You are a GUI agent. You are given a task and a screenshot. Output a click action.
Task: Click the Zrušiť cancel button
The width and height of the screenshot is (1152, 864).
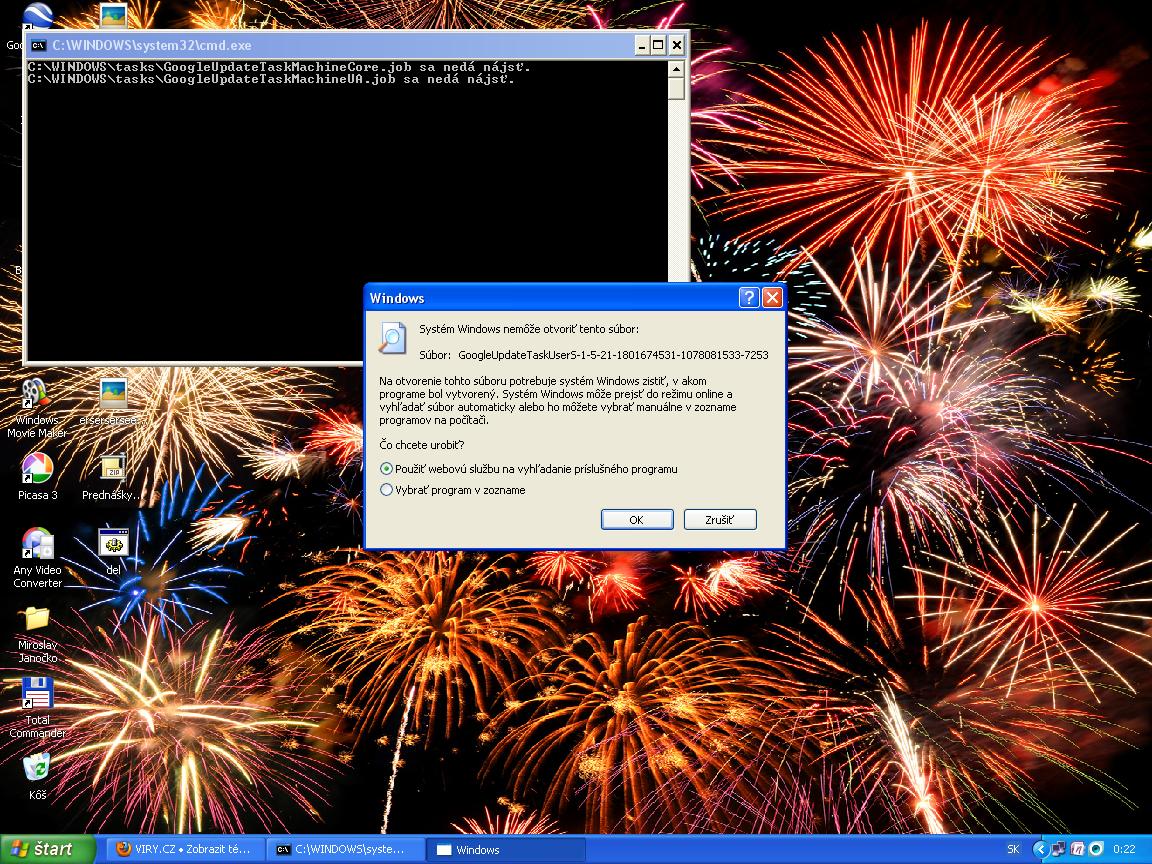pyautogui.click(x=719, y=520)
